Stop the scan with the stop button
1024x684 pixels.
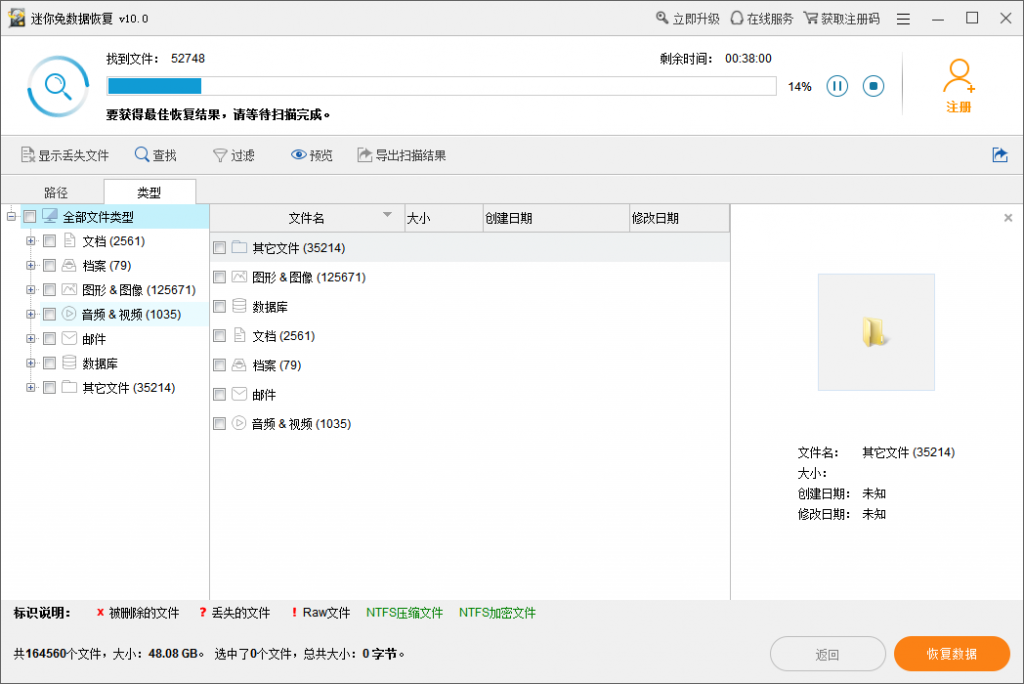(x=873, y=86)
